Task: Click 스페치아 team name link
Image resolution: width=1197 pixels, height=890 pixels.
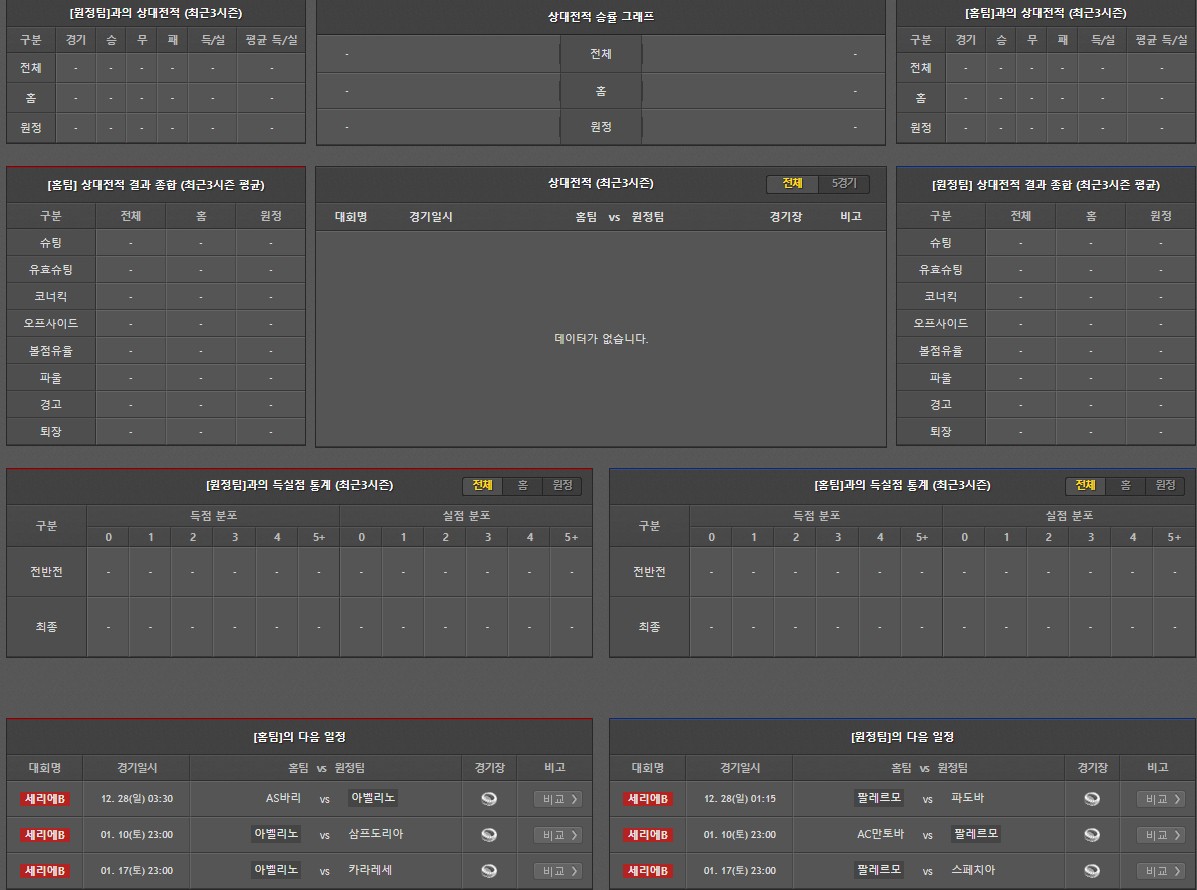Action: (973, 870)
